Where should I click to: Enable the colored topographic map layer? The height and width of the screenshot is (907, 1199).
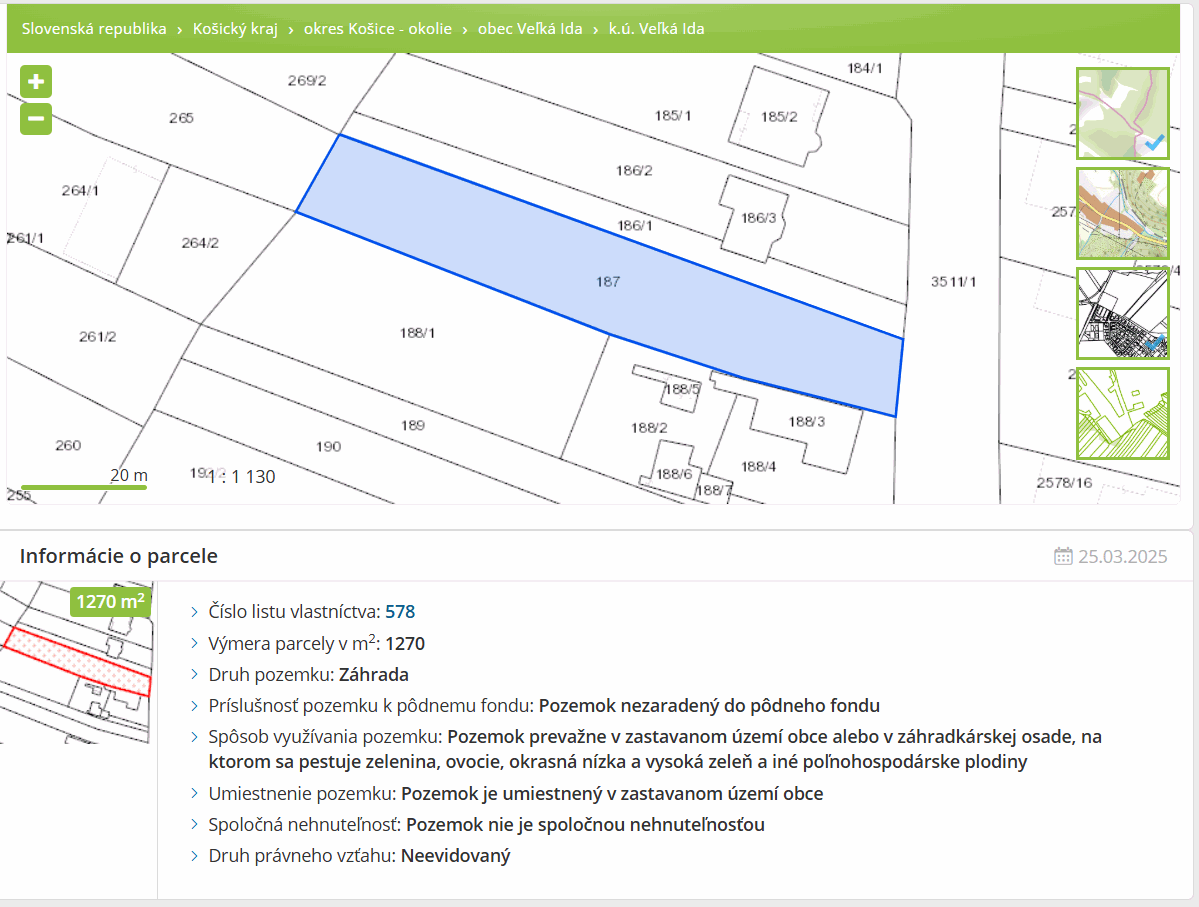(x=1122, y=214)
